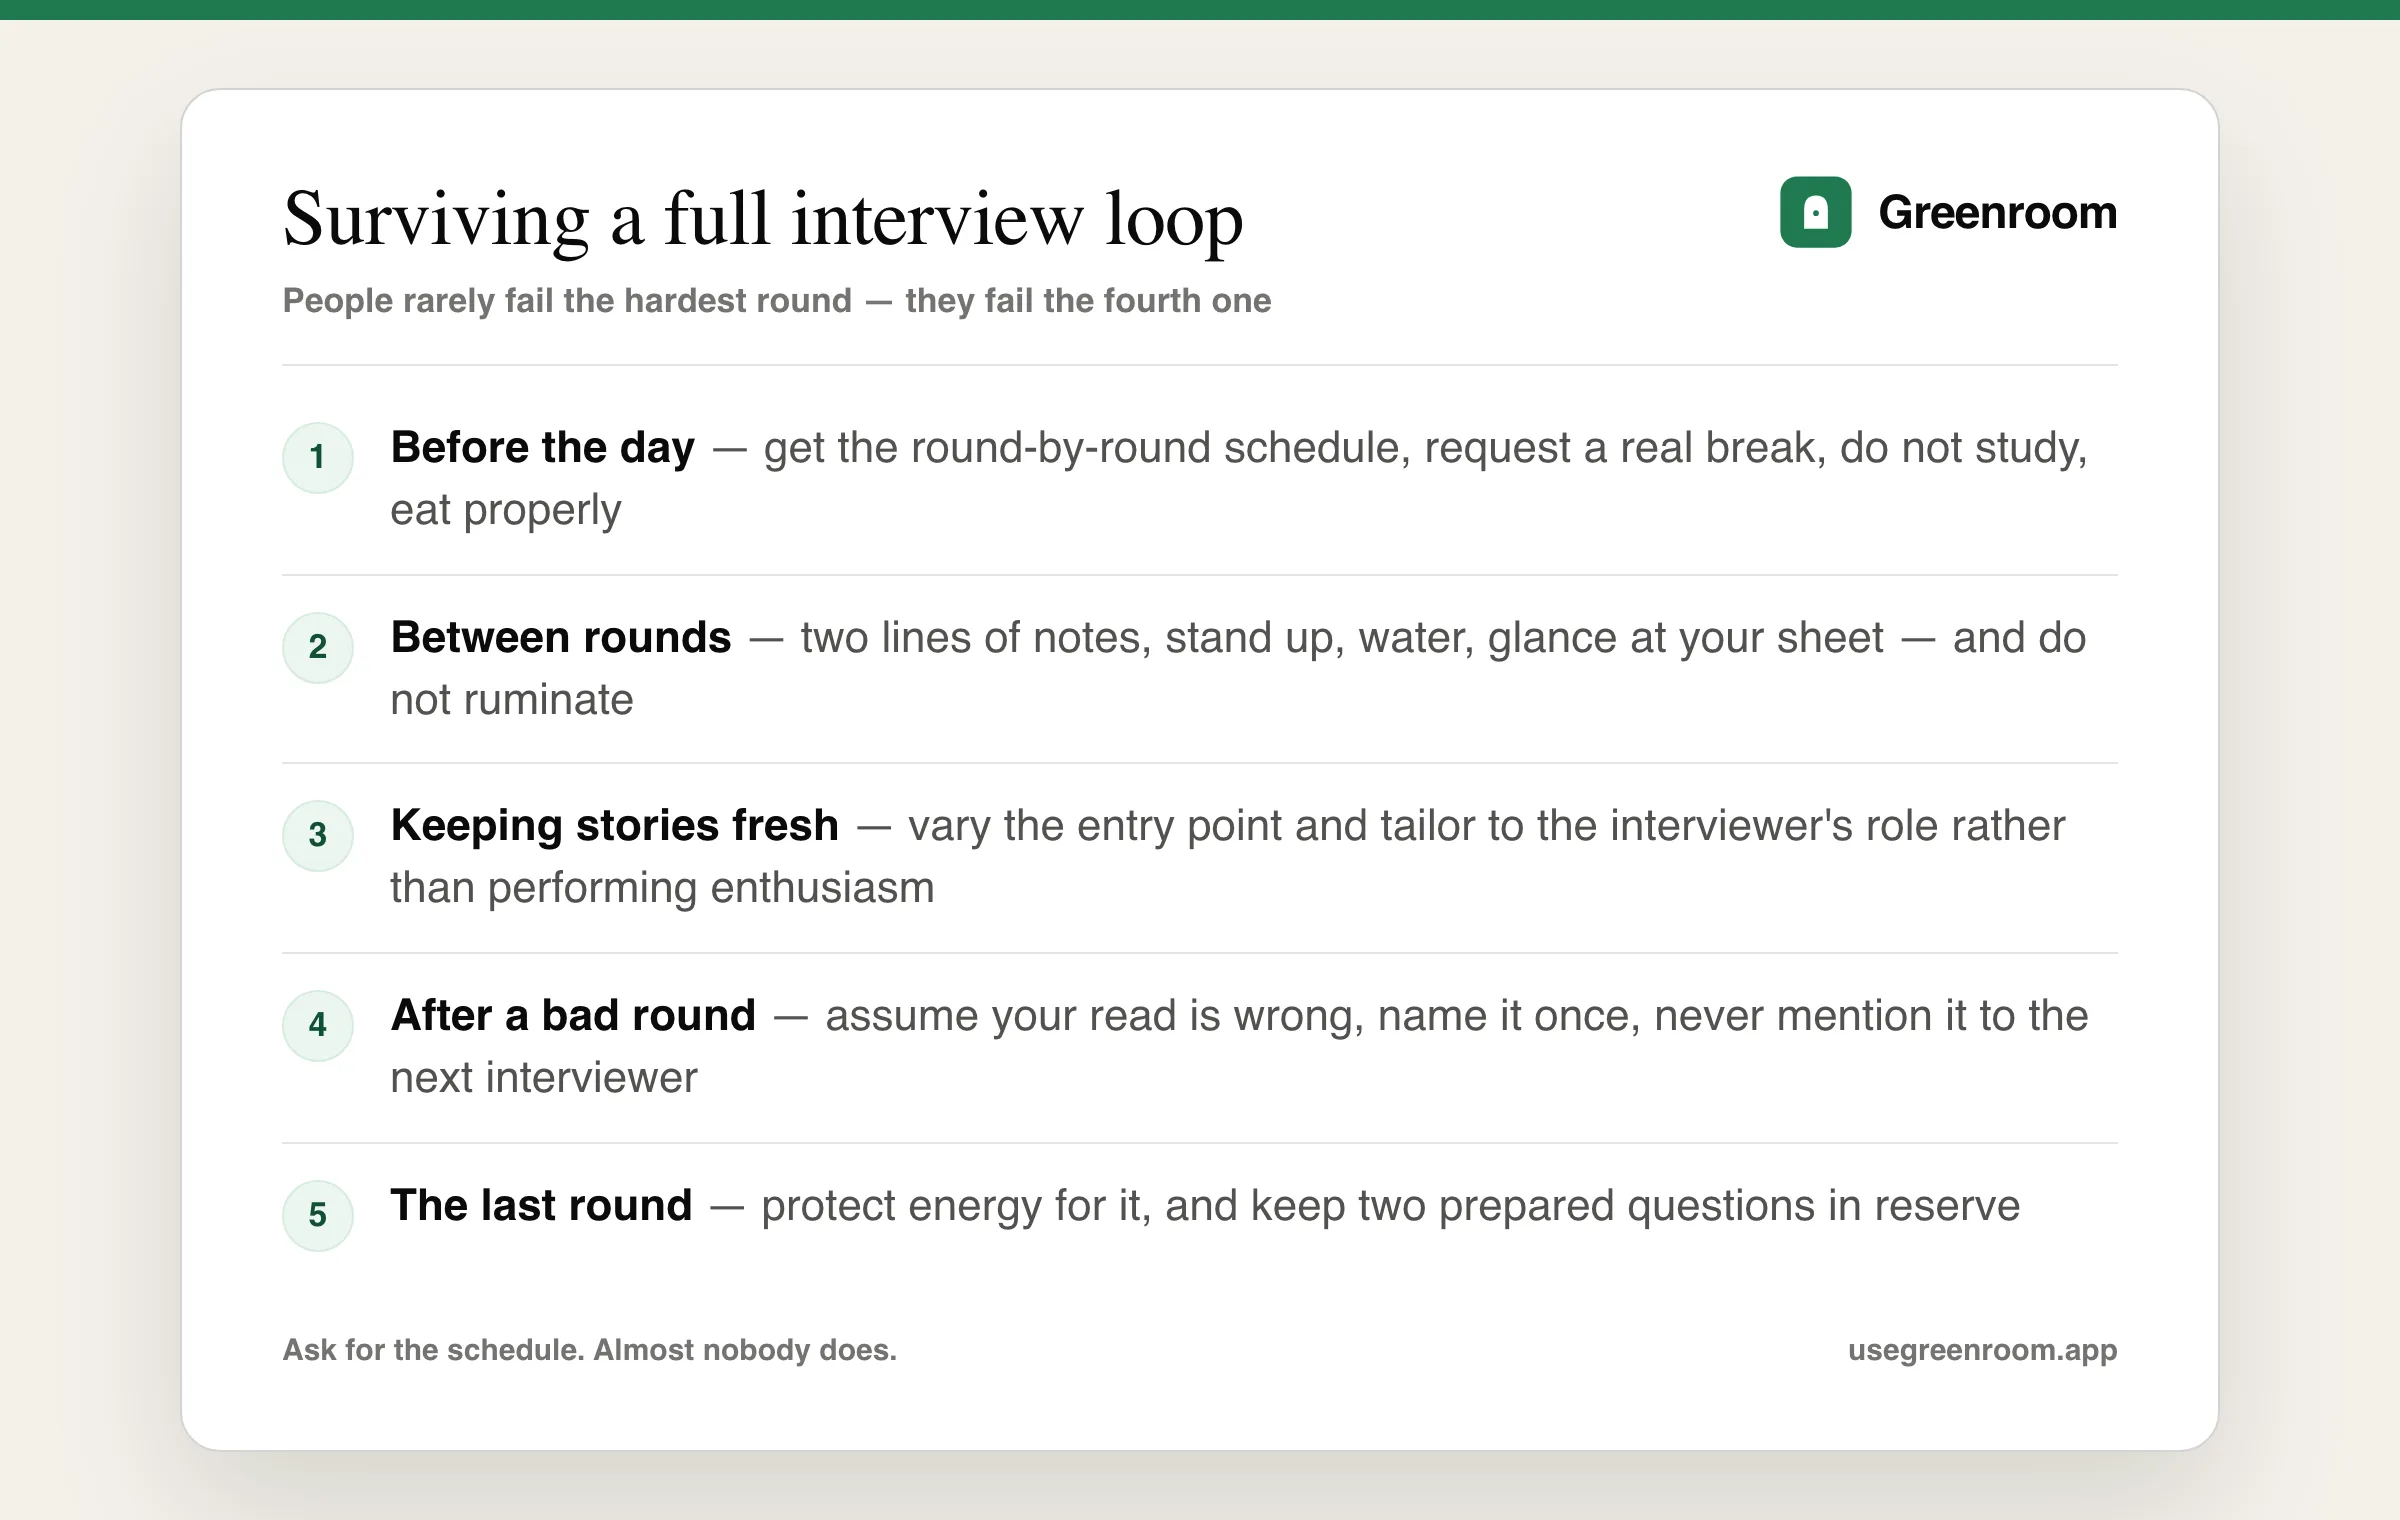The image size is (2400, 1520).
Task: Click the 'Keeping stories fresh' heading
Action: pyautogui.click(x=614, y=826)
